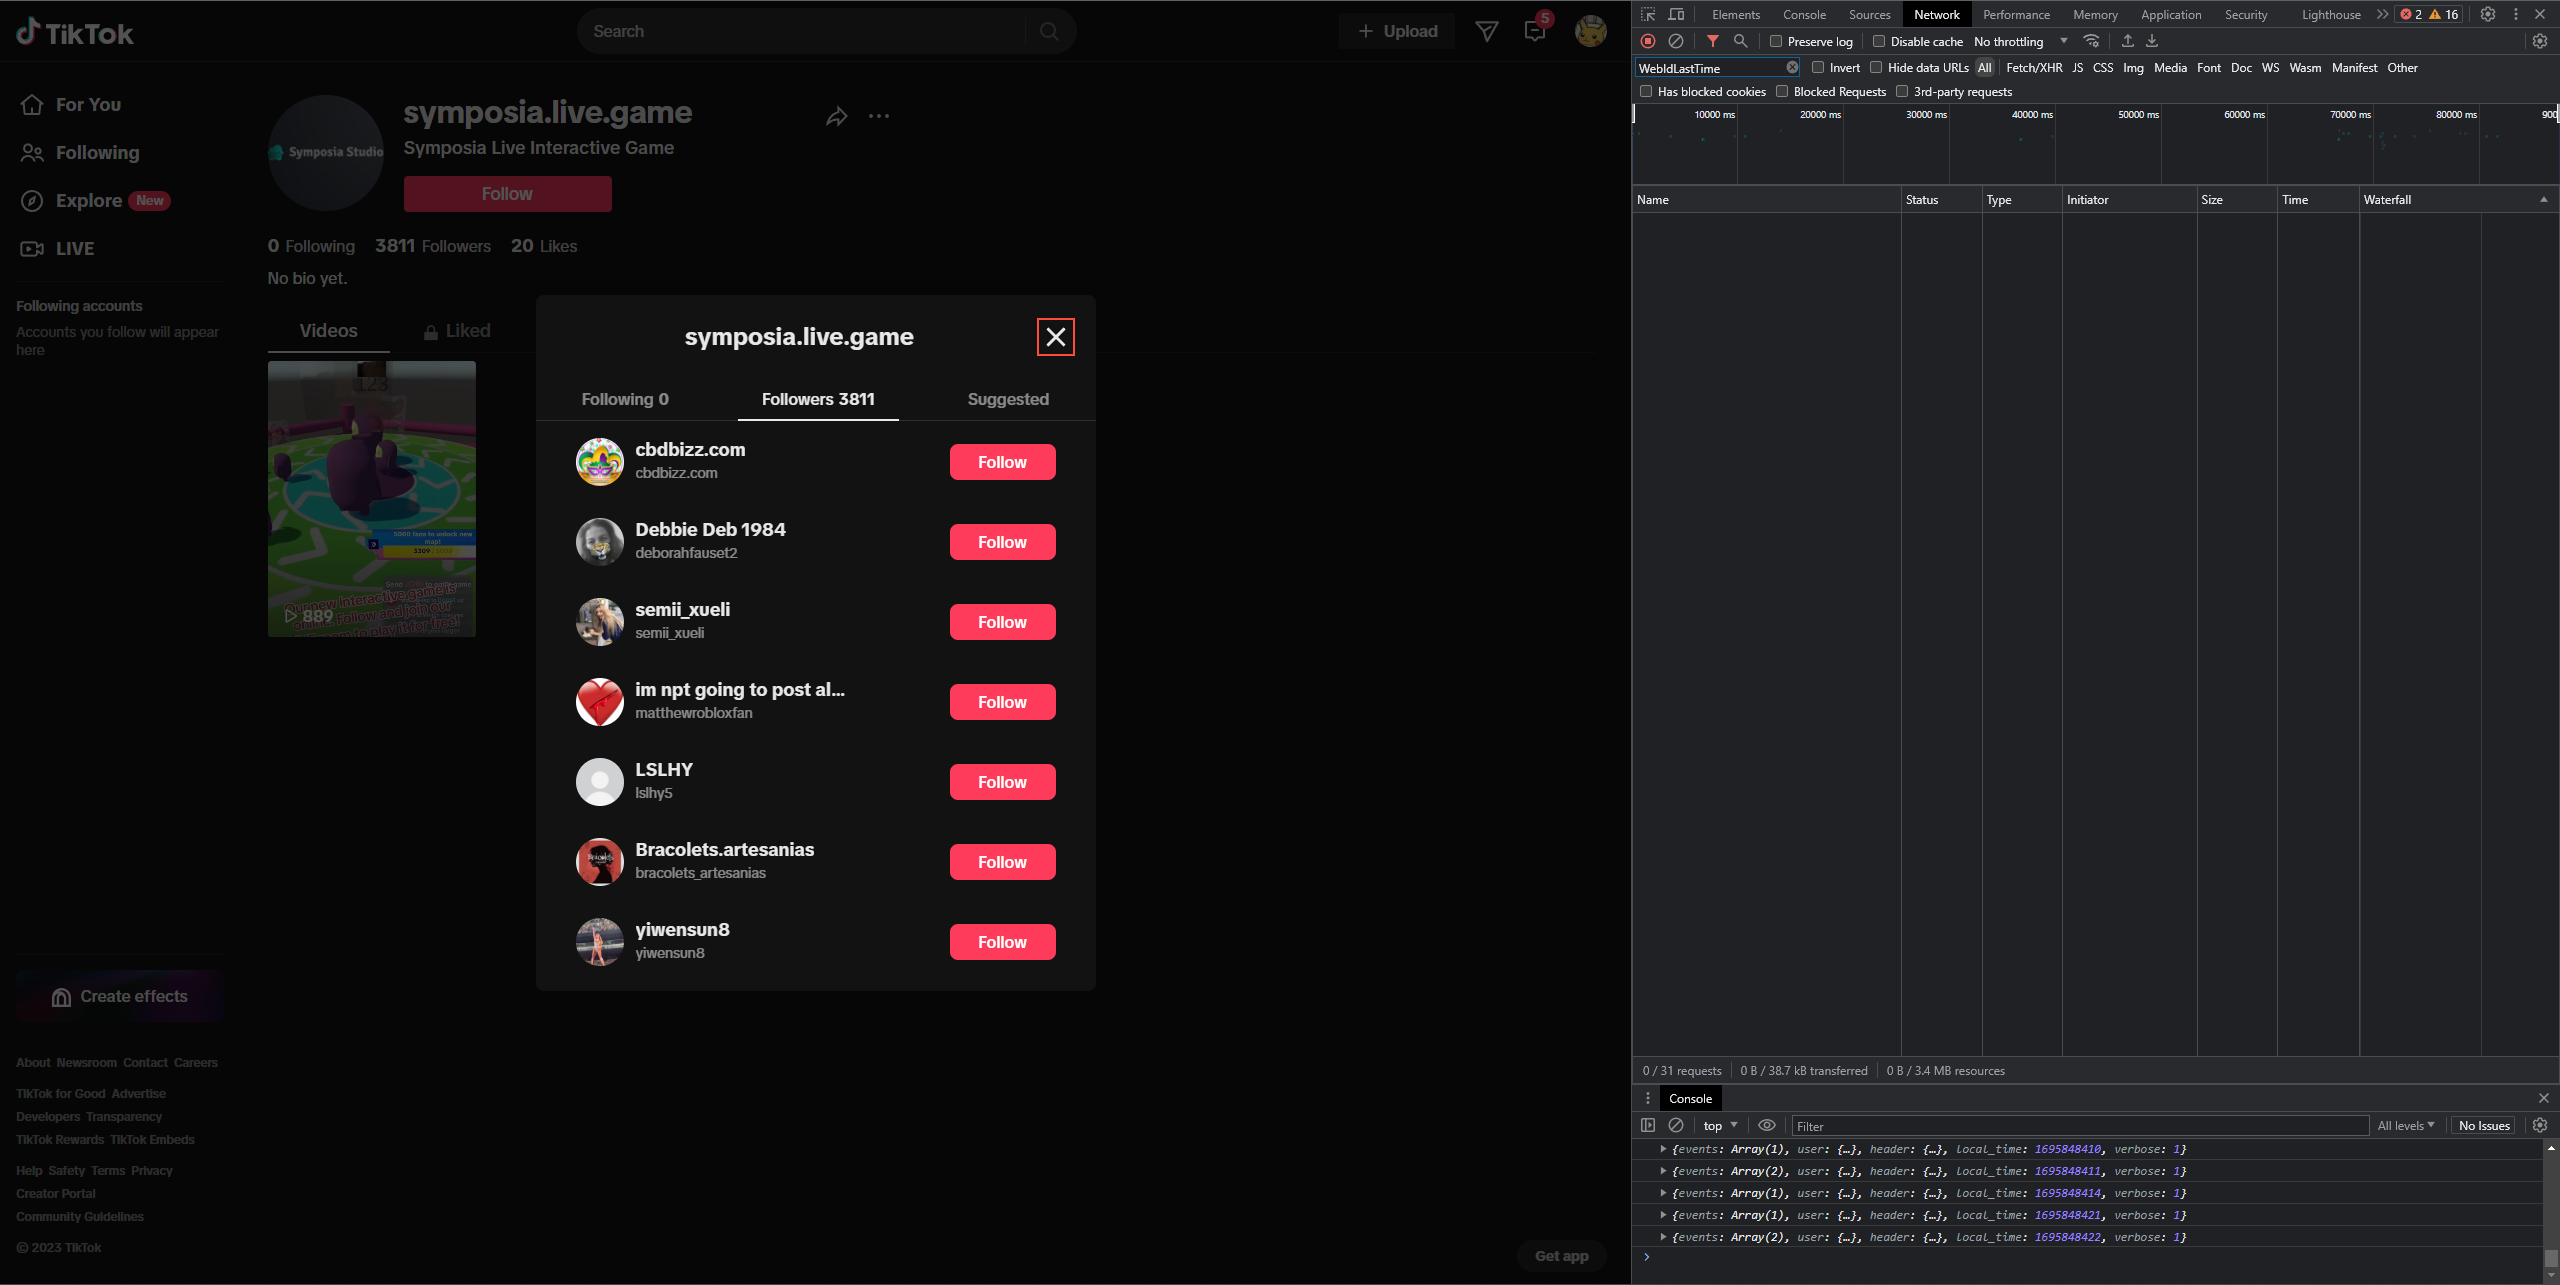Expand console entry local_time 1695848414
This screenshot has height=1285, width=2560.
pyautogui.click(x=1664, y=1193)
